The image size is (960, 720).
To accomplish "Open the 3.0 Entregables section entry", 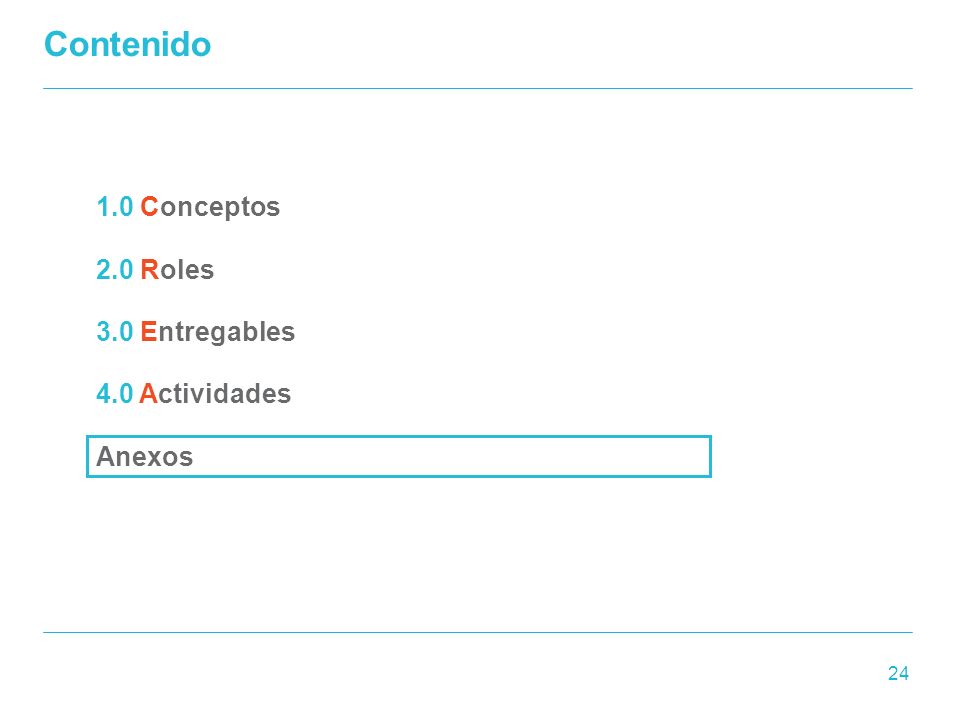I will pos(195,332).
